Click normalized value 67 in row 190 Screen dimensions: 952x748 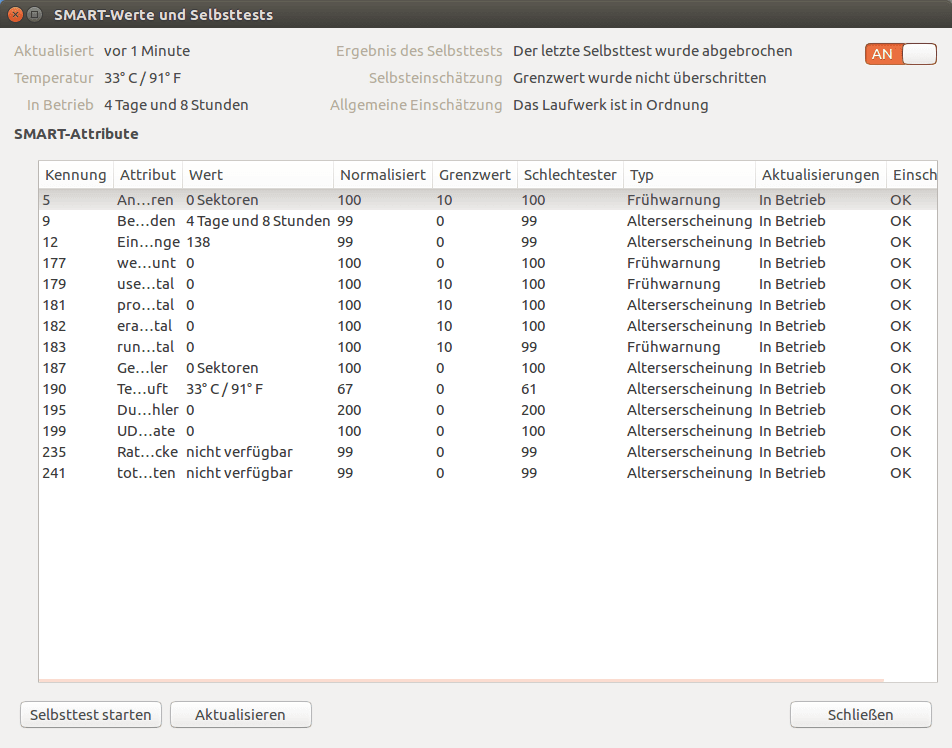[345, 389]
